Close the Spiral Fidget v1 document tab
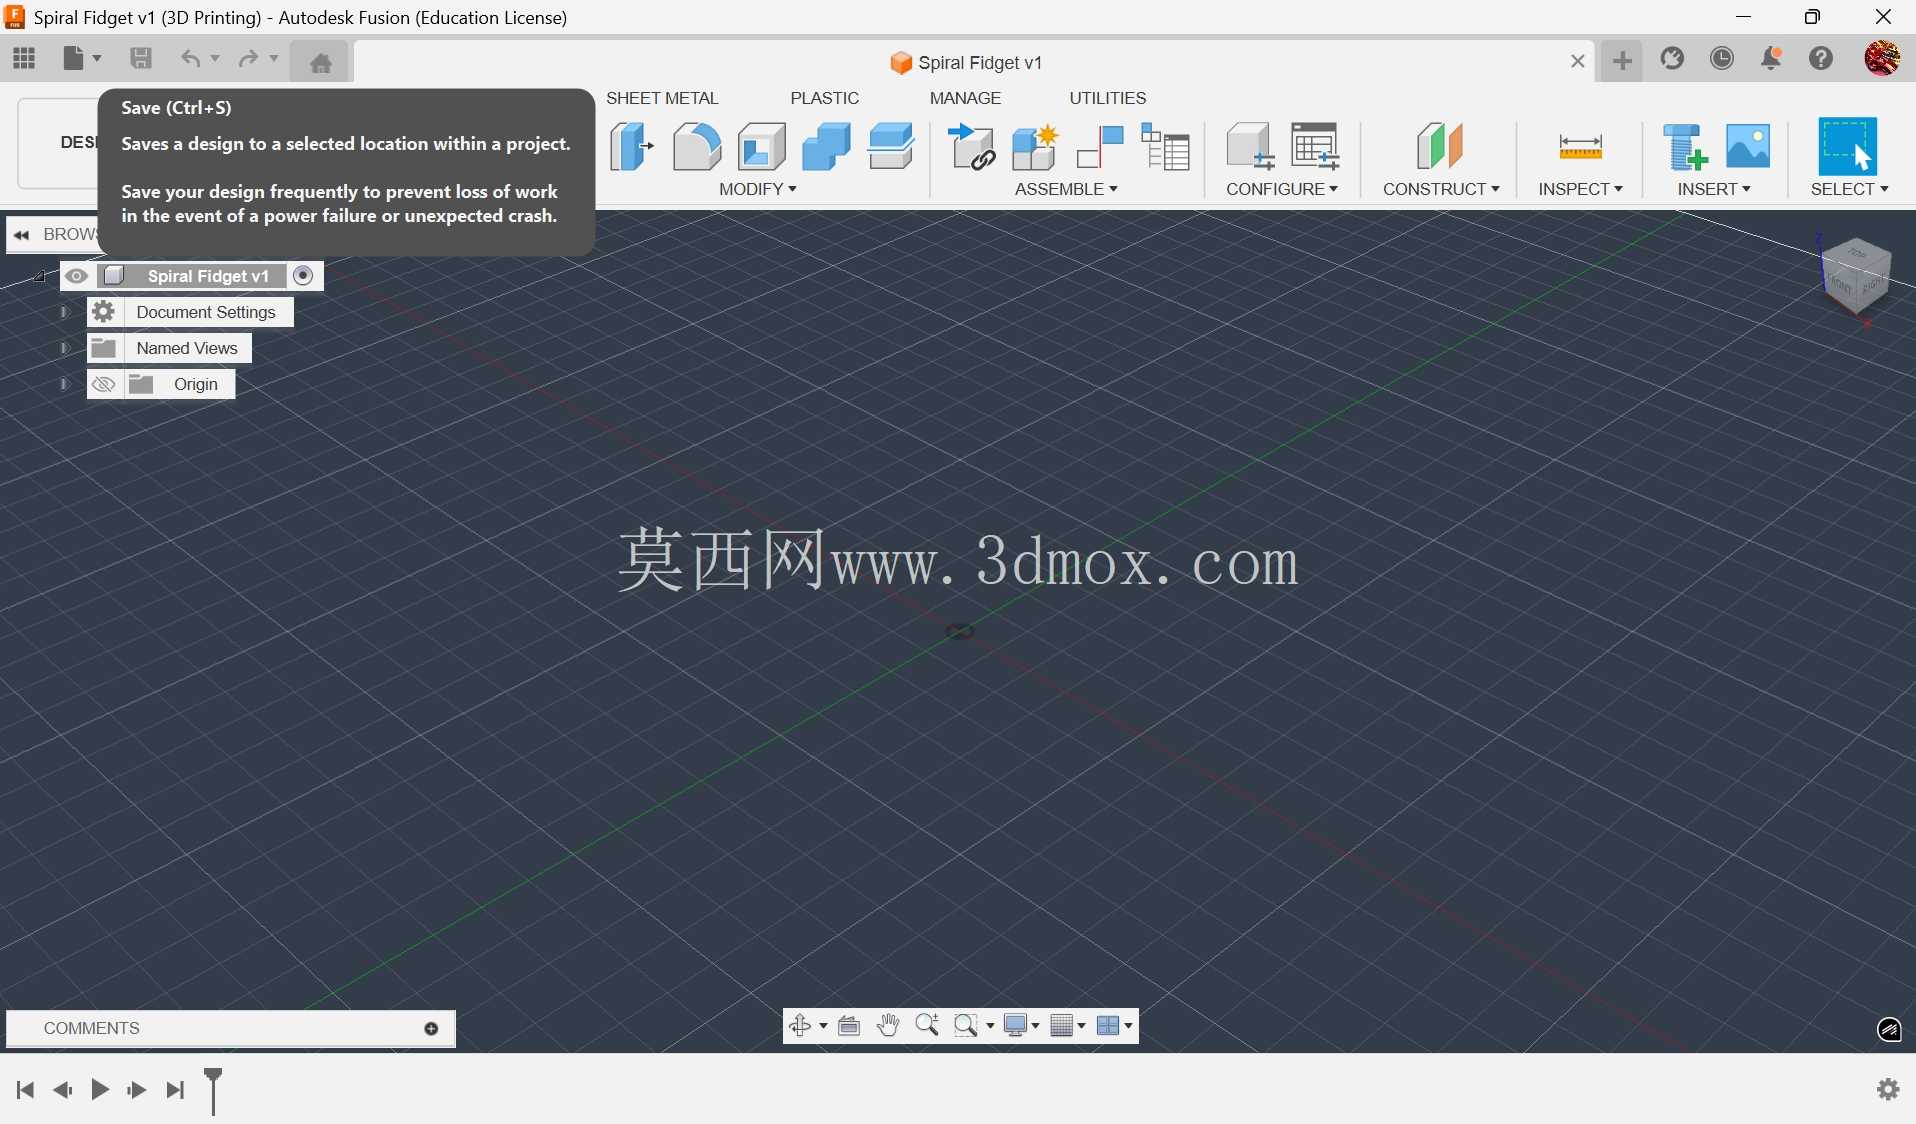1916x1124 pixels. click(1578, 62)
